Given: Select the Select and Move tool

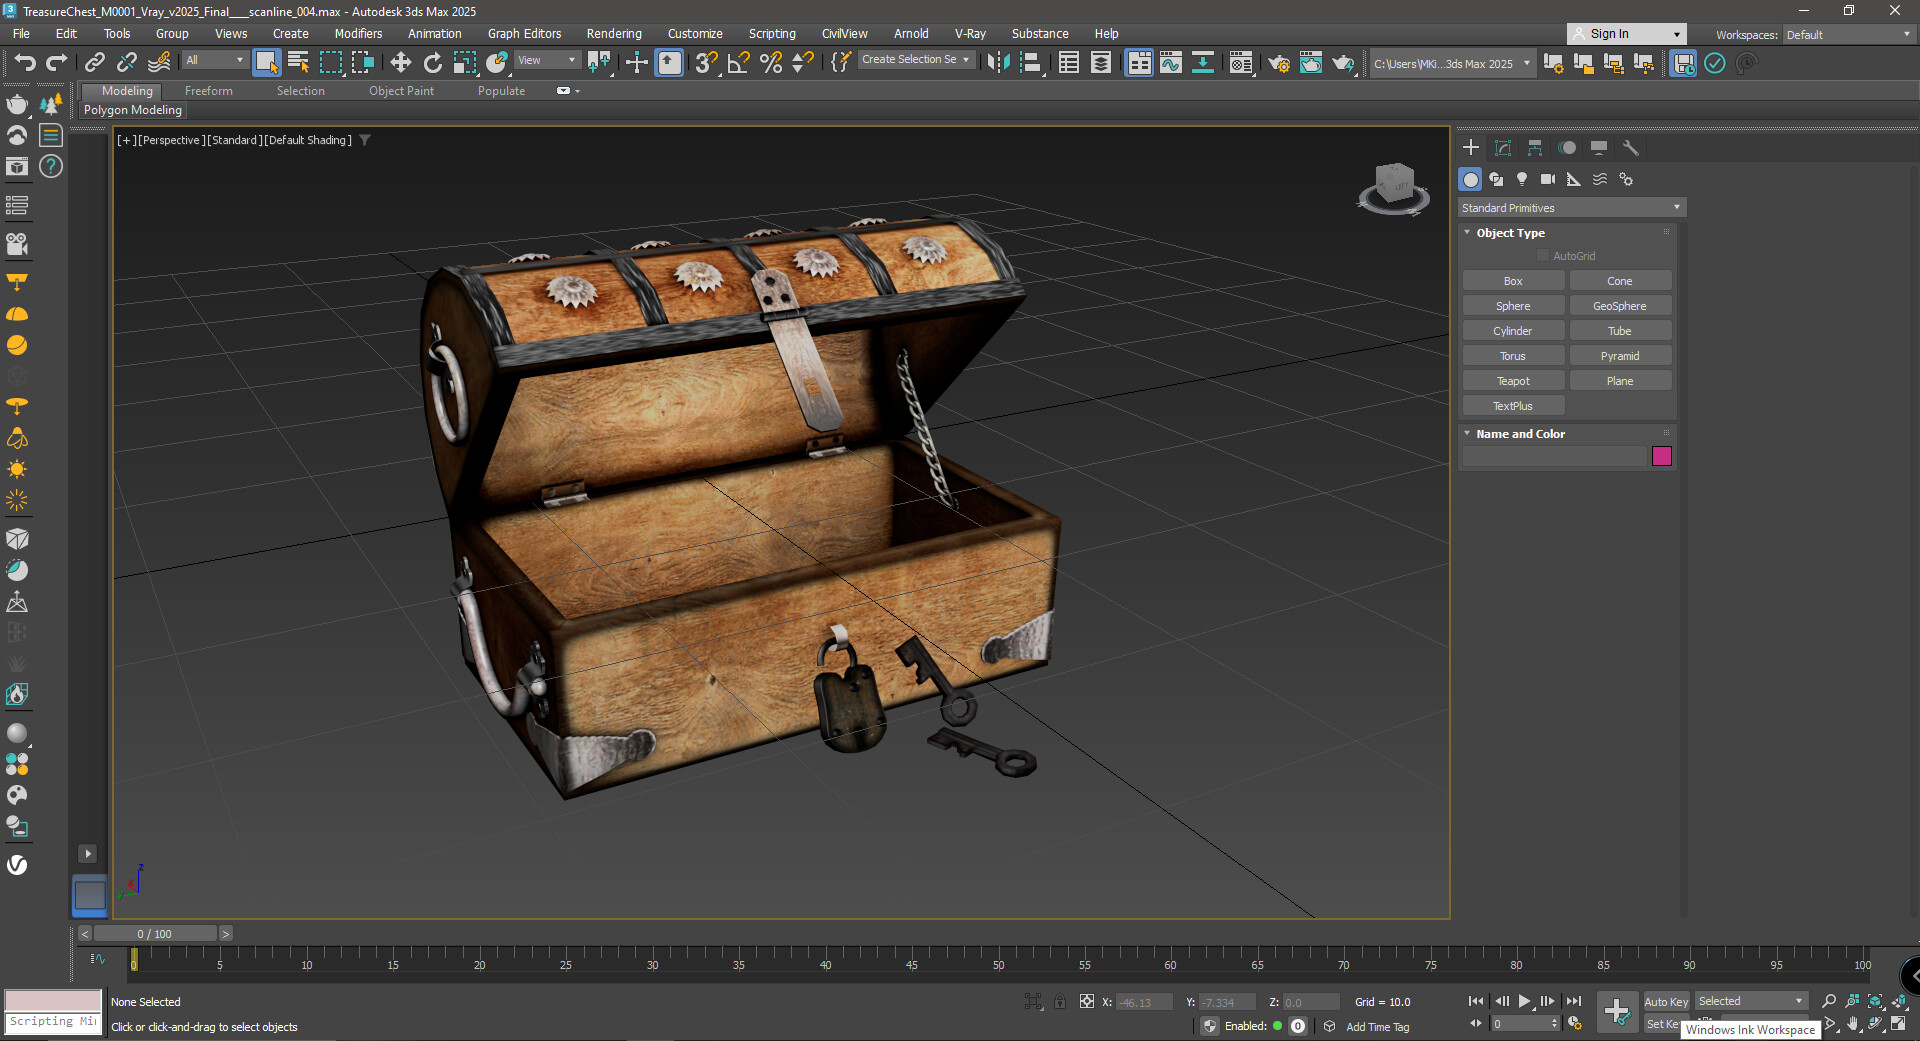Looking at the screenshot, I should pyautogui.click(x=400, y=62).
